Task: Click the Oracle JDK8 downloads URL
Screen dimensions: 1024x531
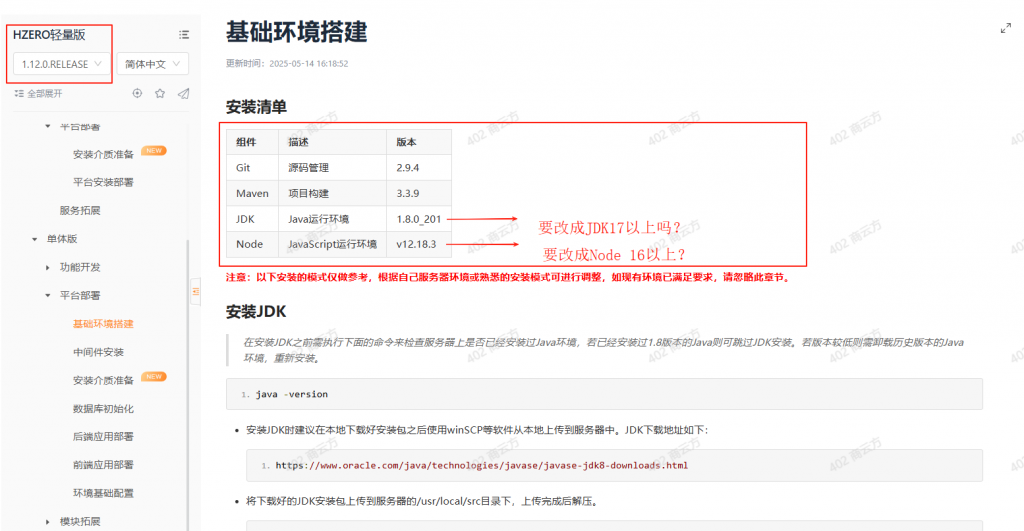Action: pyautogui.click(x=481, y=465)
